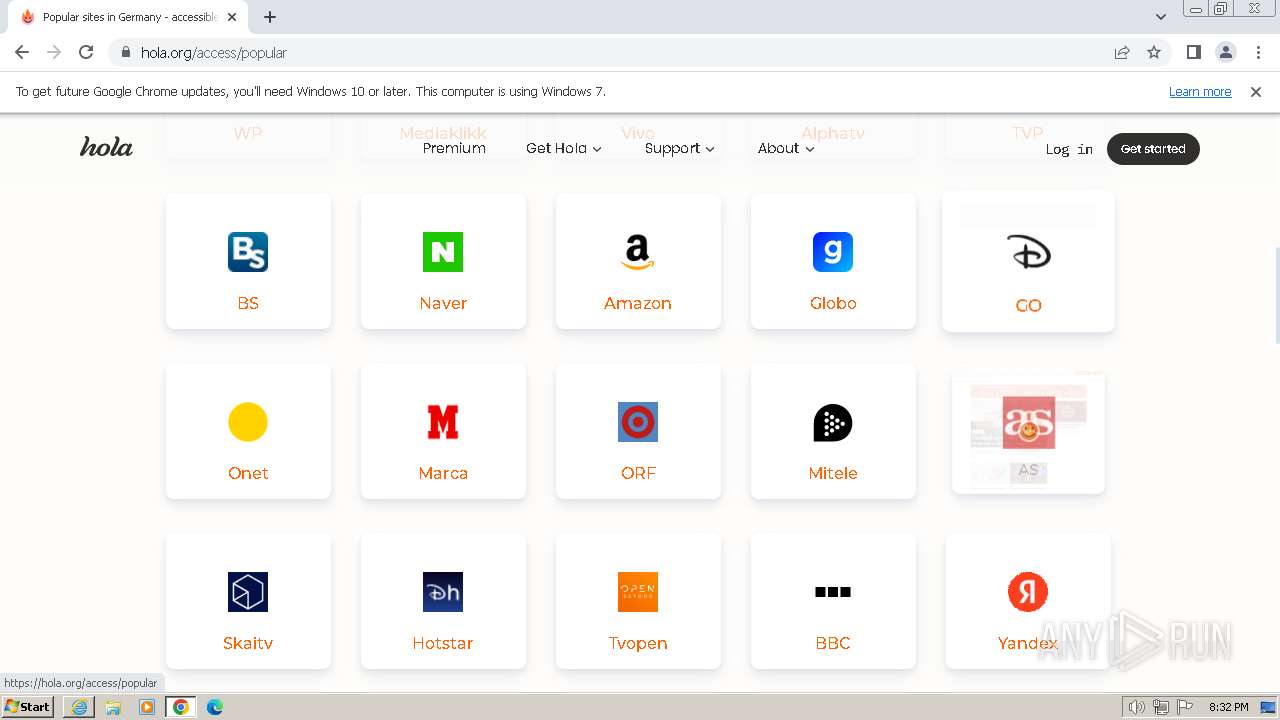Expand the About menu
The image size is (1280, 720).
786,148
